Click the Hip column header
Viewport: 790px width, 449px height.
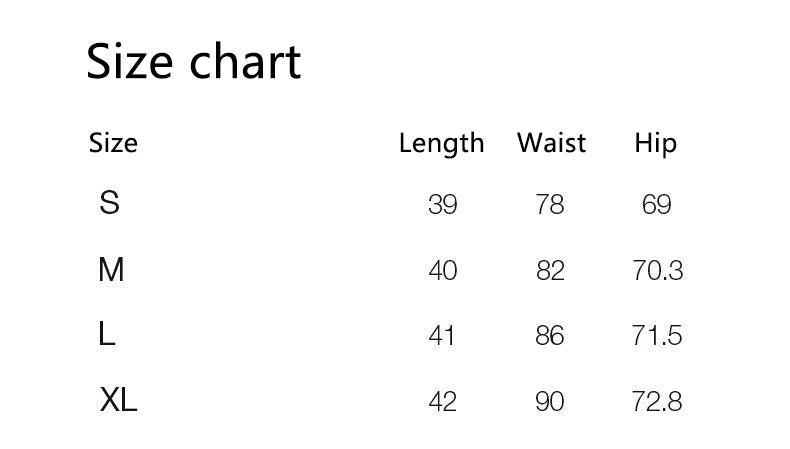[x=655, y=144]
